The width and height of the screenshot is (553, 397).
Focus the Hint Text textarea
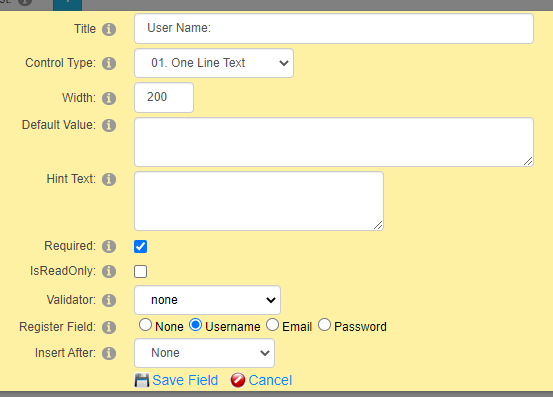[259, 201]
